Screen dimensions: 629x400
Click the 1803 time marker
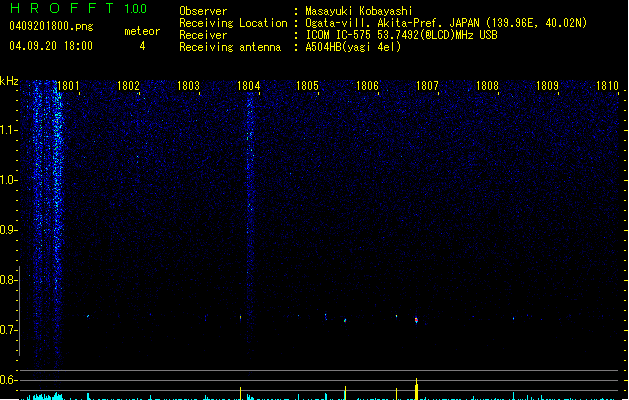click(x=188, y=86)
